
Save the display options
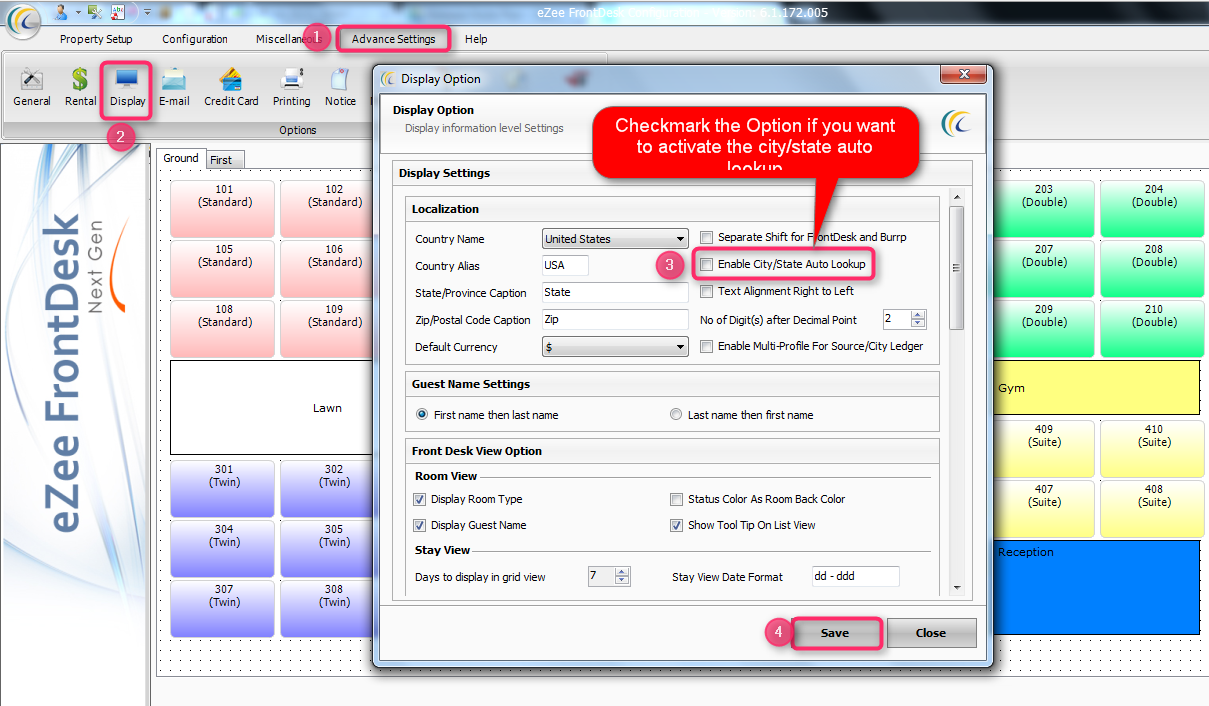pos(835,633)
